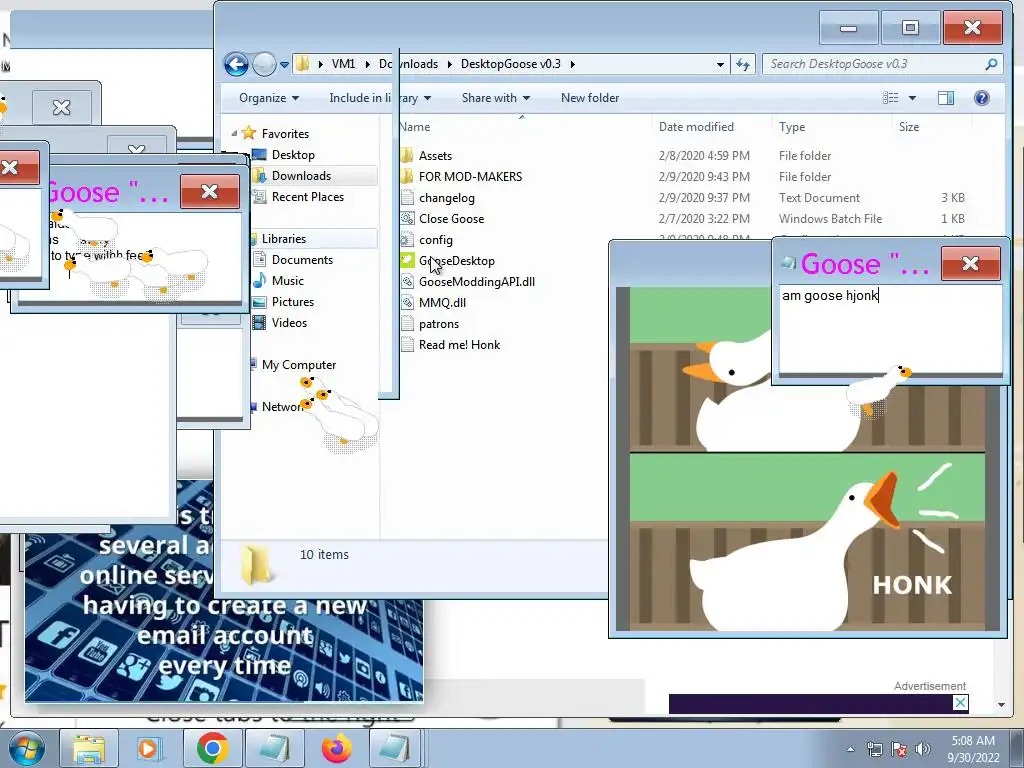Sort files by the Type column
The height and width of the screenshot is (768, 1024).
[x=830, y=127]
